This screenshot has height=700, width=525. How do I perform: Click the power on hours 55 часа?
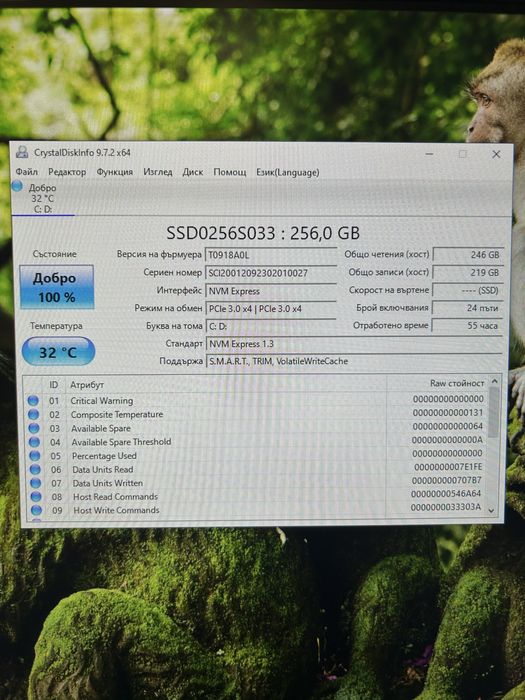(x=468, y=326)
